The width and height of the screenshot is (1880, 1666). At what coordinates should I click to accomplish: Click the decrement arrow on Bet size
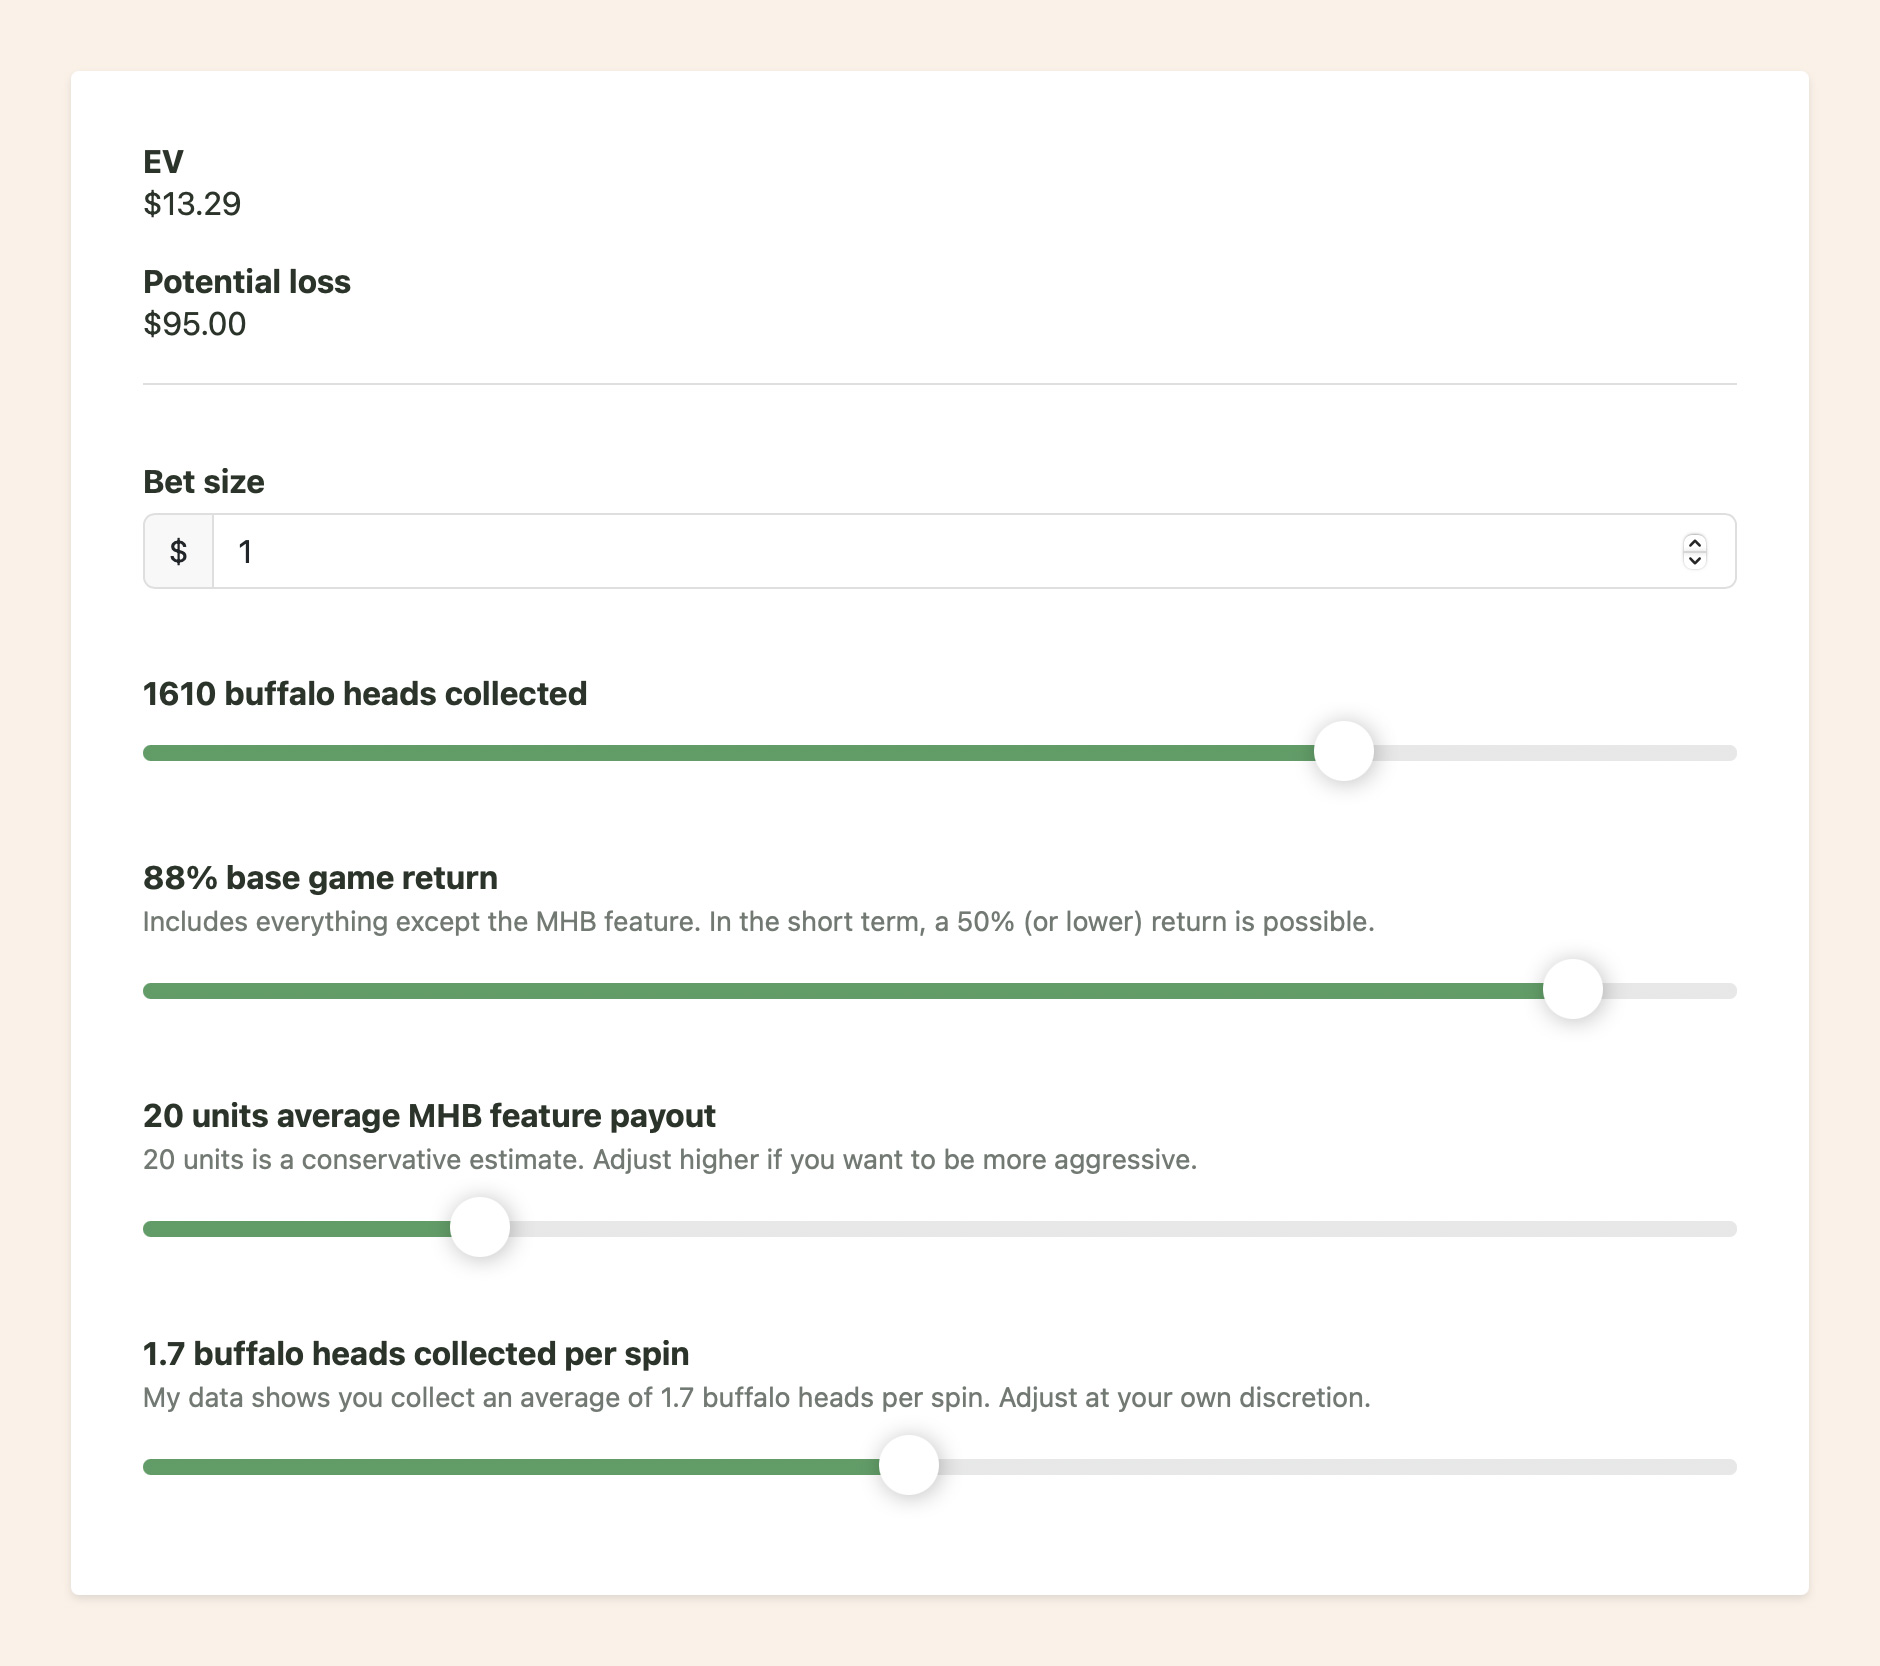[x=1694, y=561]
